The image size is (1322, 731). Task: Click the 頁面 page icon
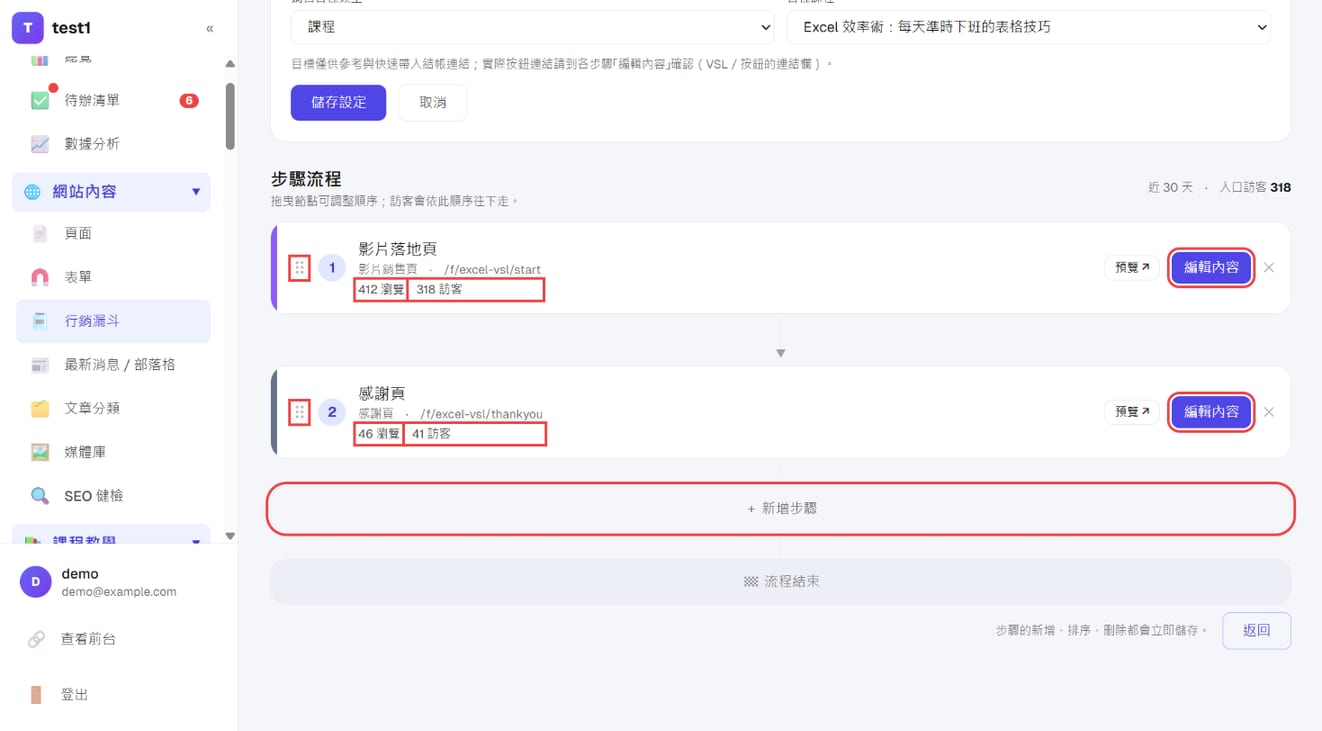tap(40, 233)
